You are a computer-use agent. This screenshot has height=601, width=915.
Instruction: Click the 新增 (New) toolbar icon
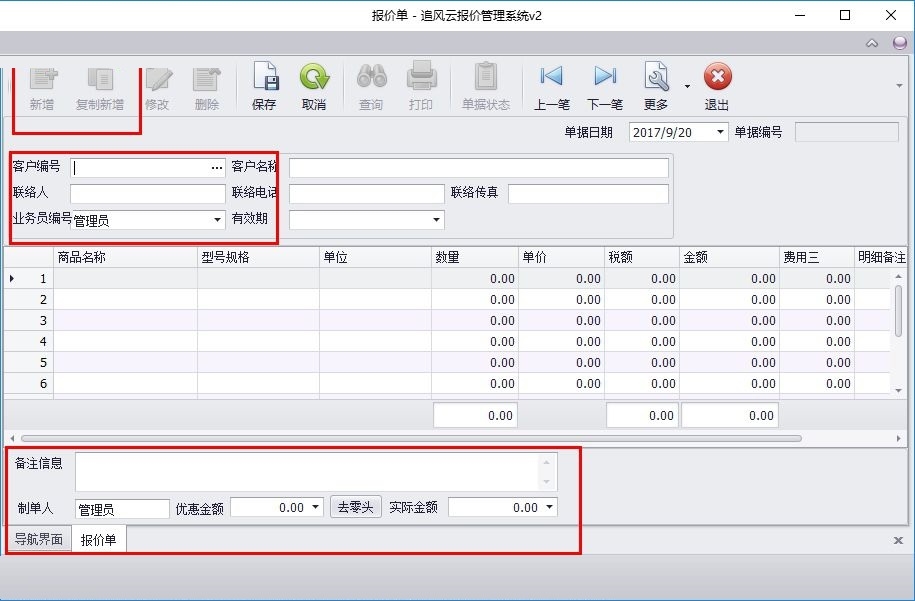(43, 80)
